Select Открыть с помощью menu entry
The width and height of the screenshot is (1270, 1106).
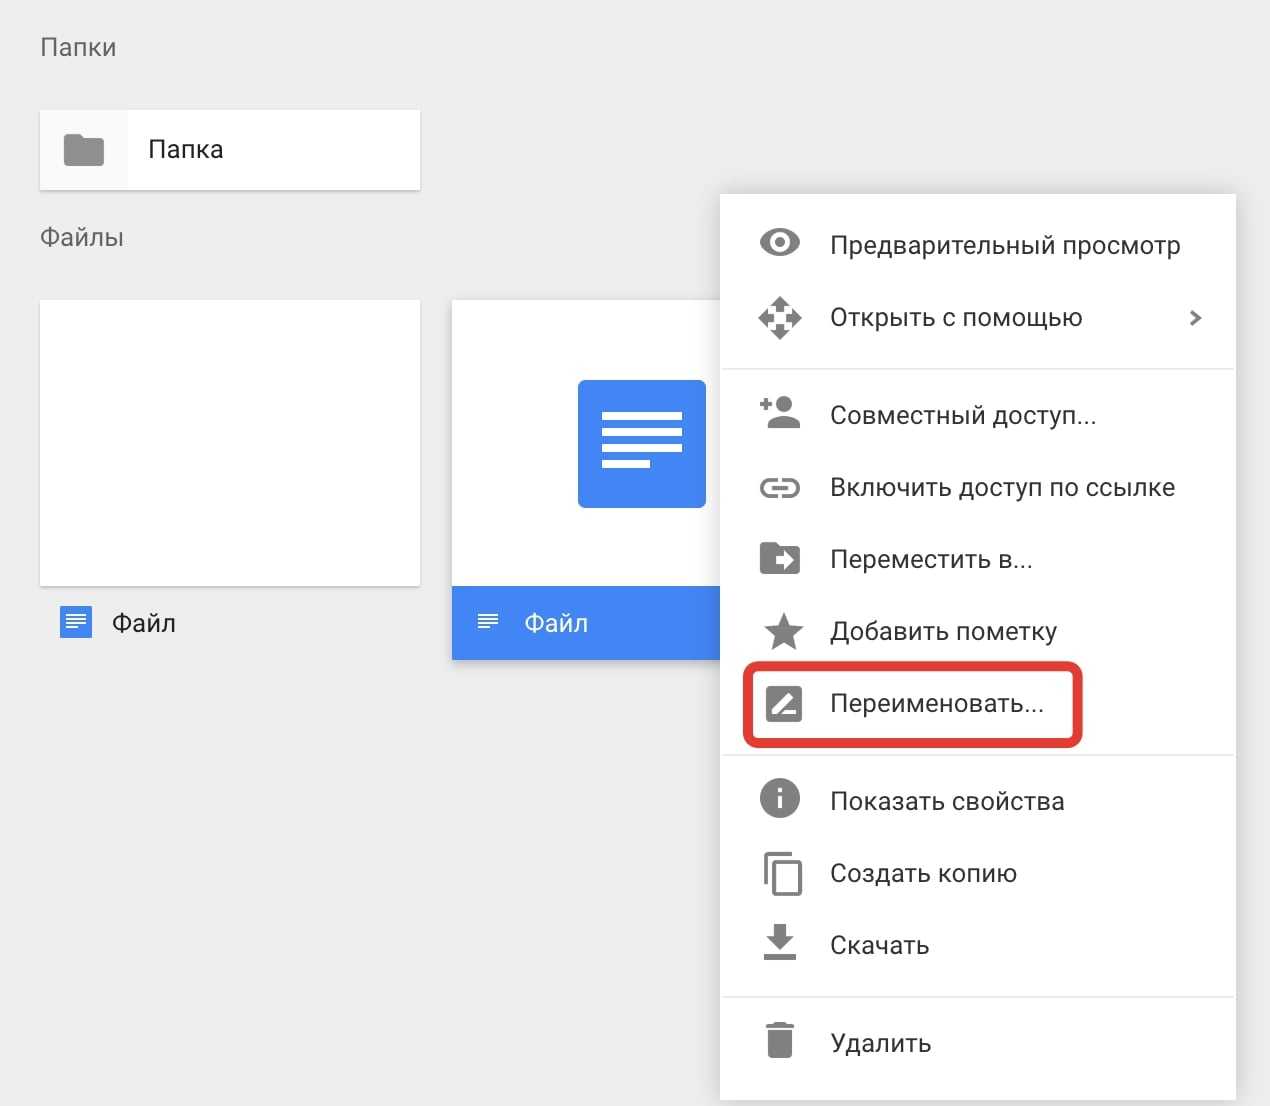click(978, 317)
